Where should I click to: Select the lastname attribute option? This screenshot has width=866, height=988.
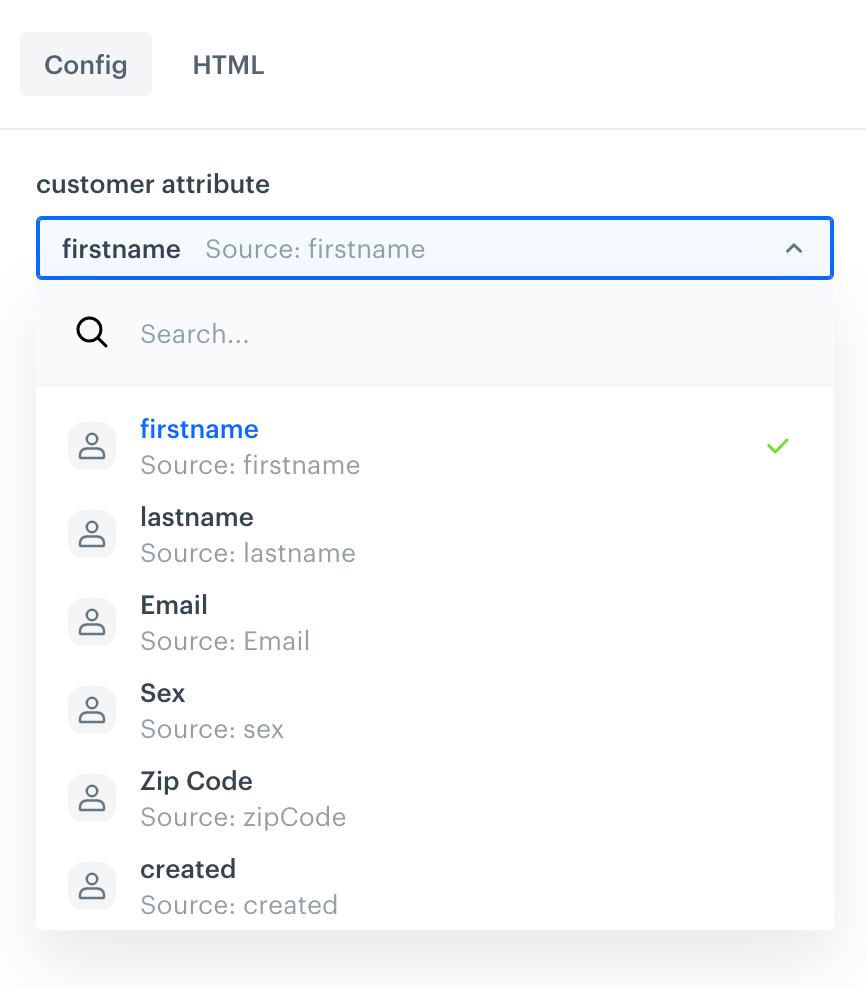[x=248, y=534]
